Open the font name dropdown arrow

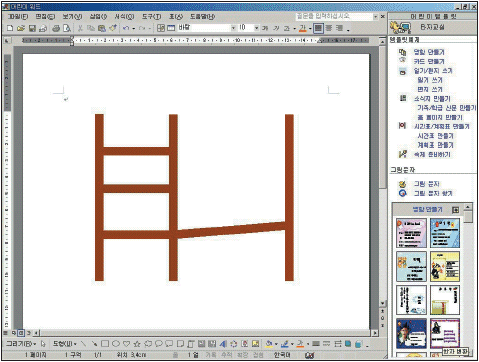(233, 28)
